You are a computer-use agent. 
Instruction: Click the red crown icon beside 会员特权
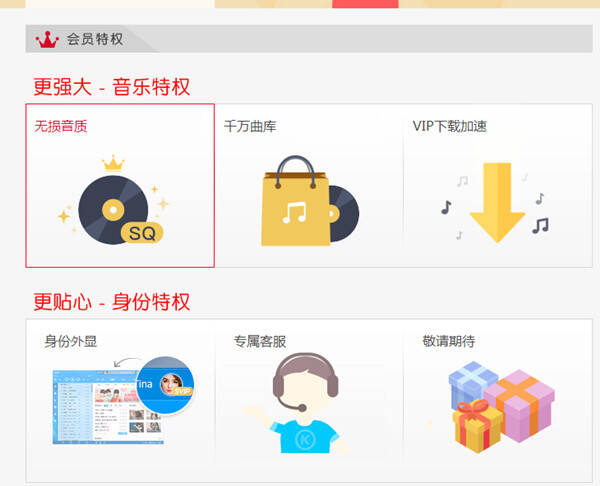[x=47, y=39]
